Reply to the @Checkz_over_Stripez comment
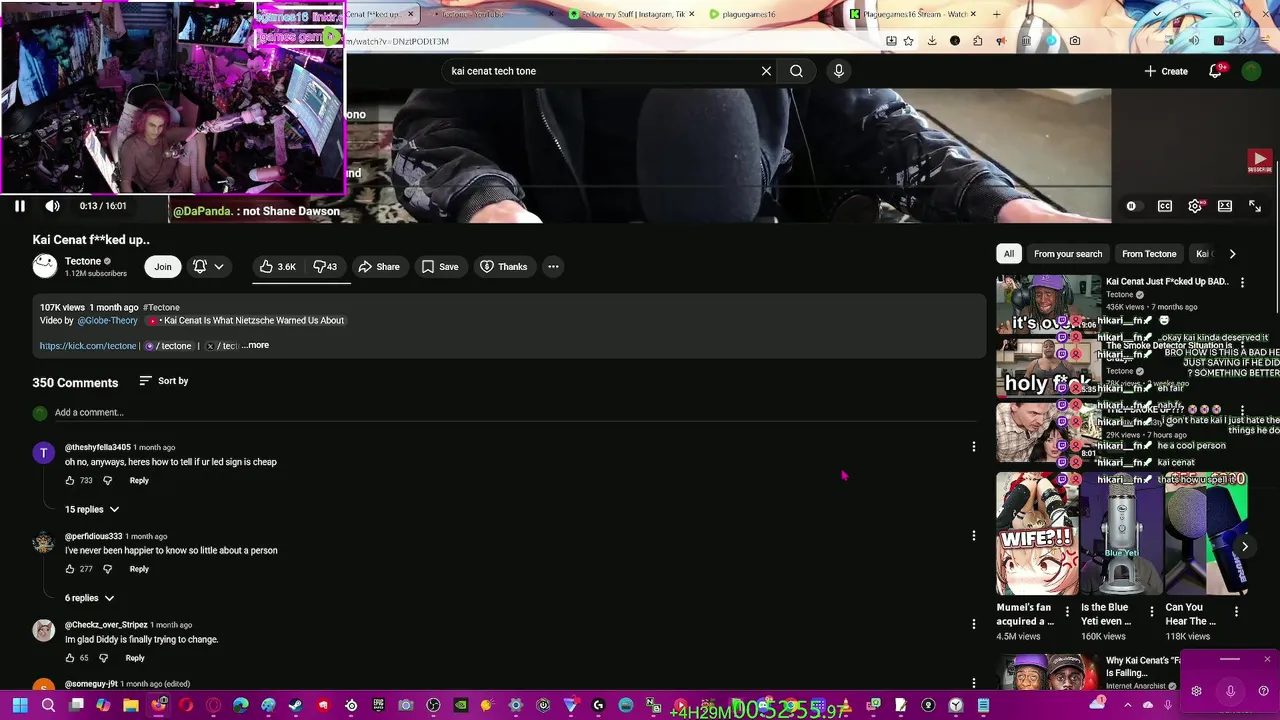 pos(135,658)
